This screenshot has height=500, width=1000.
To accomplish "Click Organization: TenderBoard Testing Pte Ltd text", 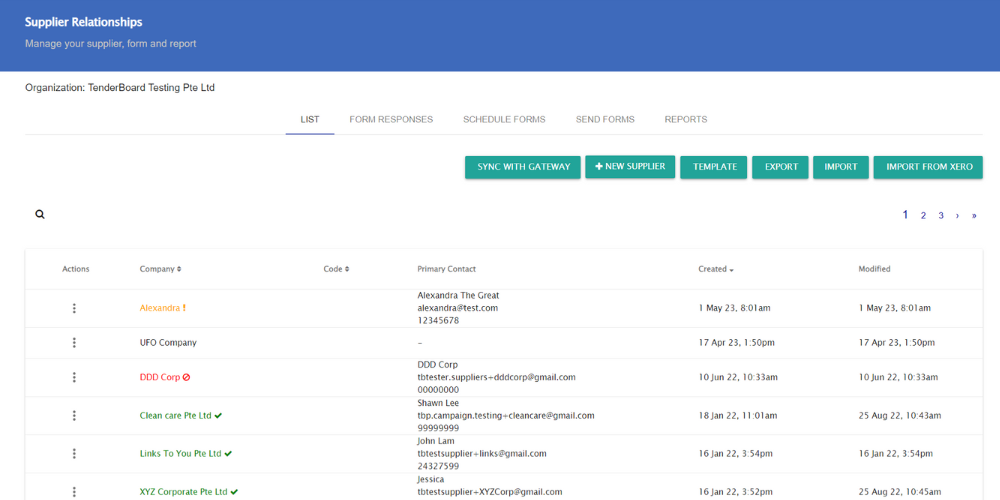I will [120, 88].
